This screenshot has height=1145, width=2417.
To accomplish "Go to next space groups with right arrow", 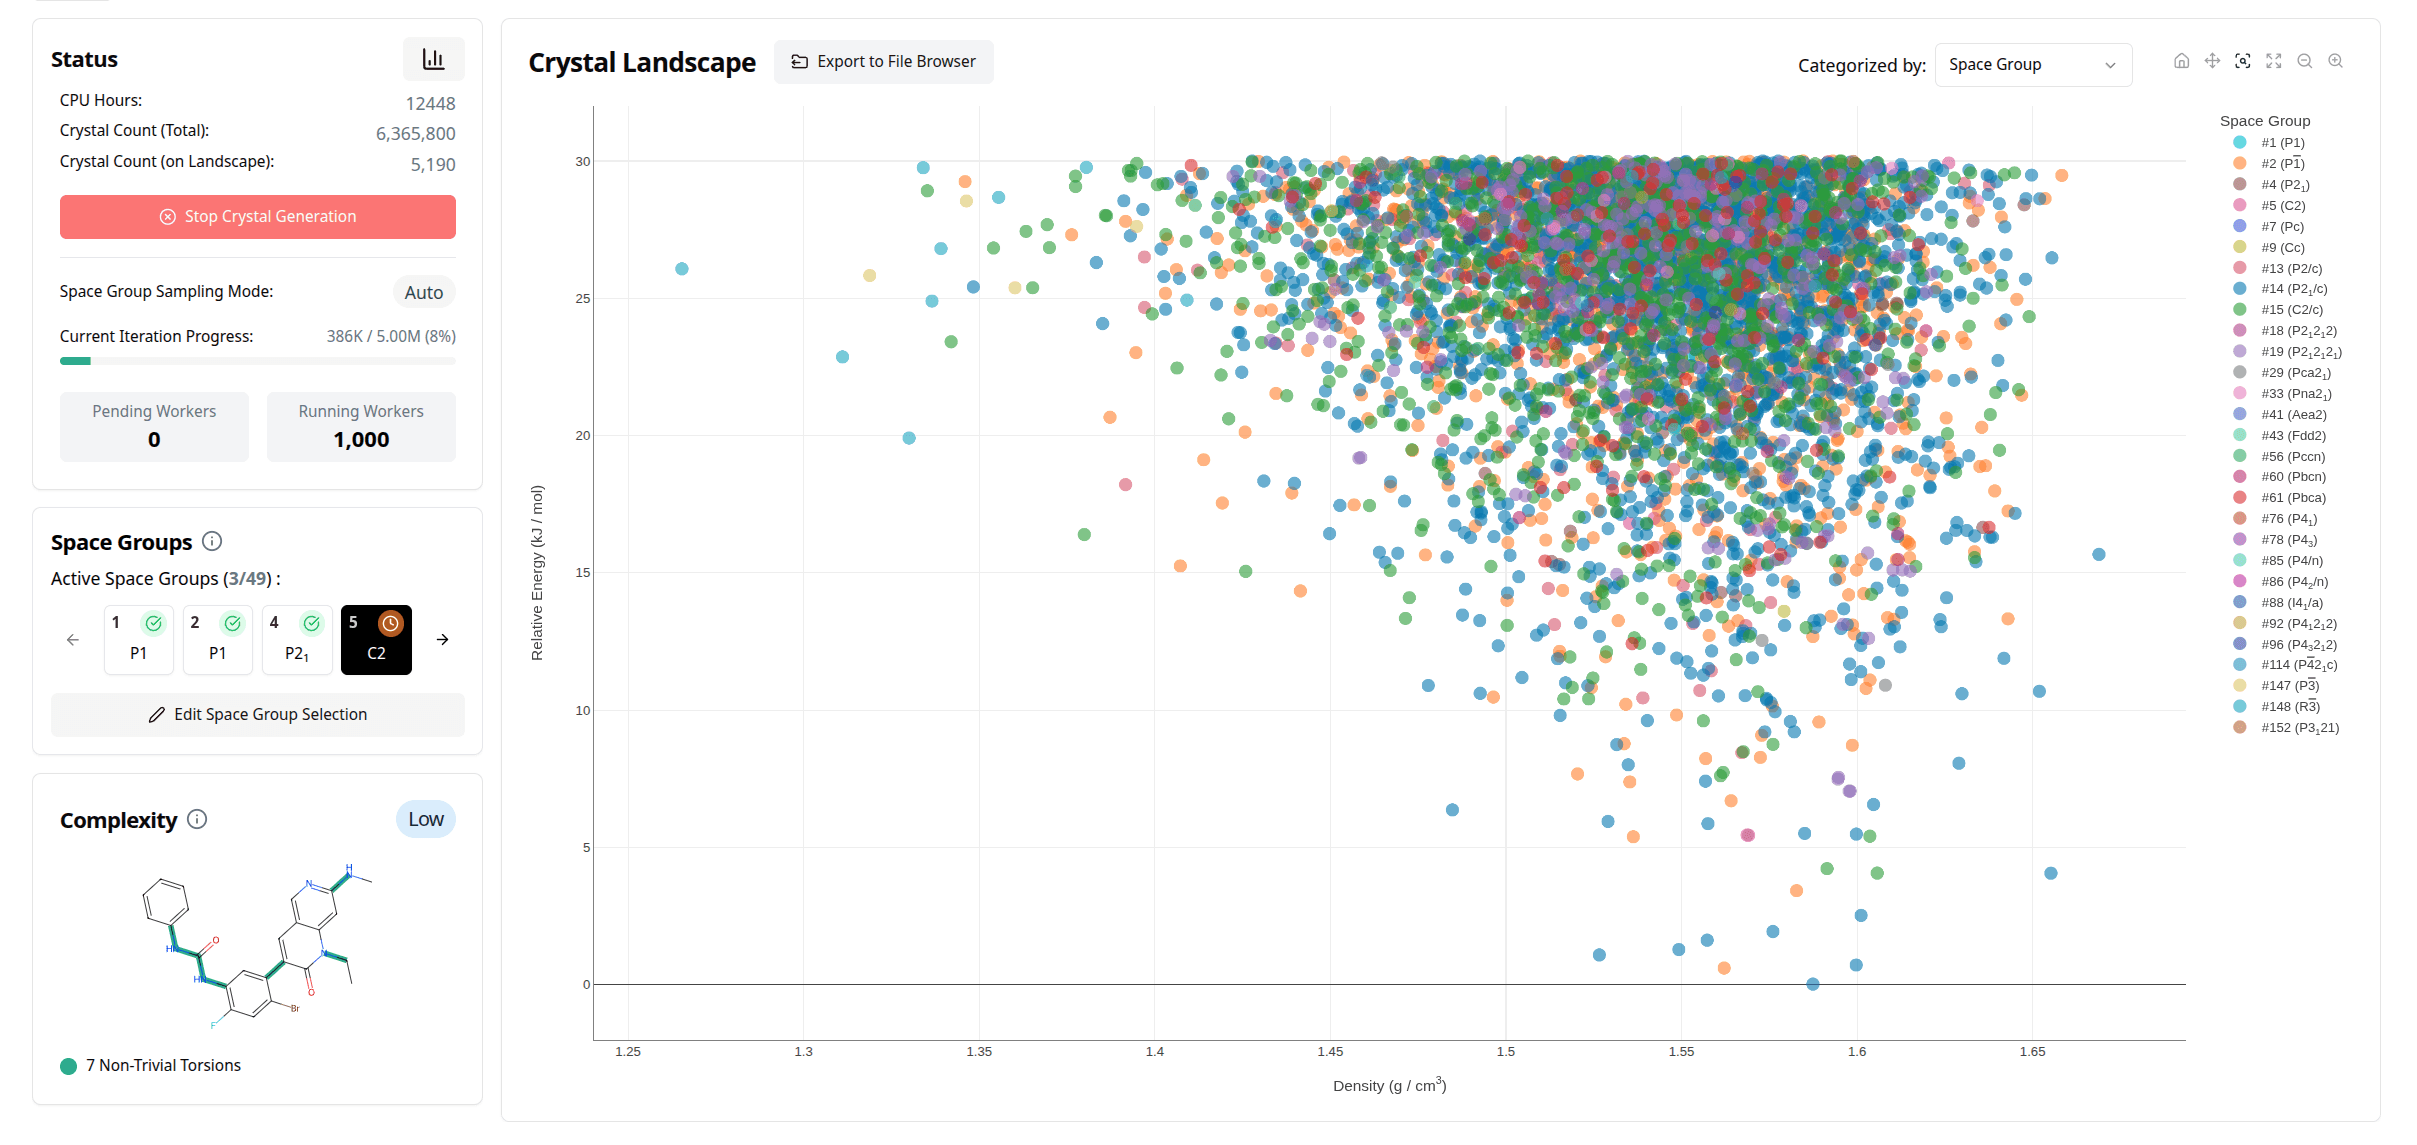I will click(442, 640).
